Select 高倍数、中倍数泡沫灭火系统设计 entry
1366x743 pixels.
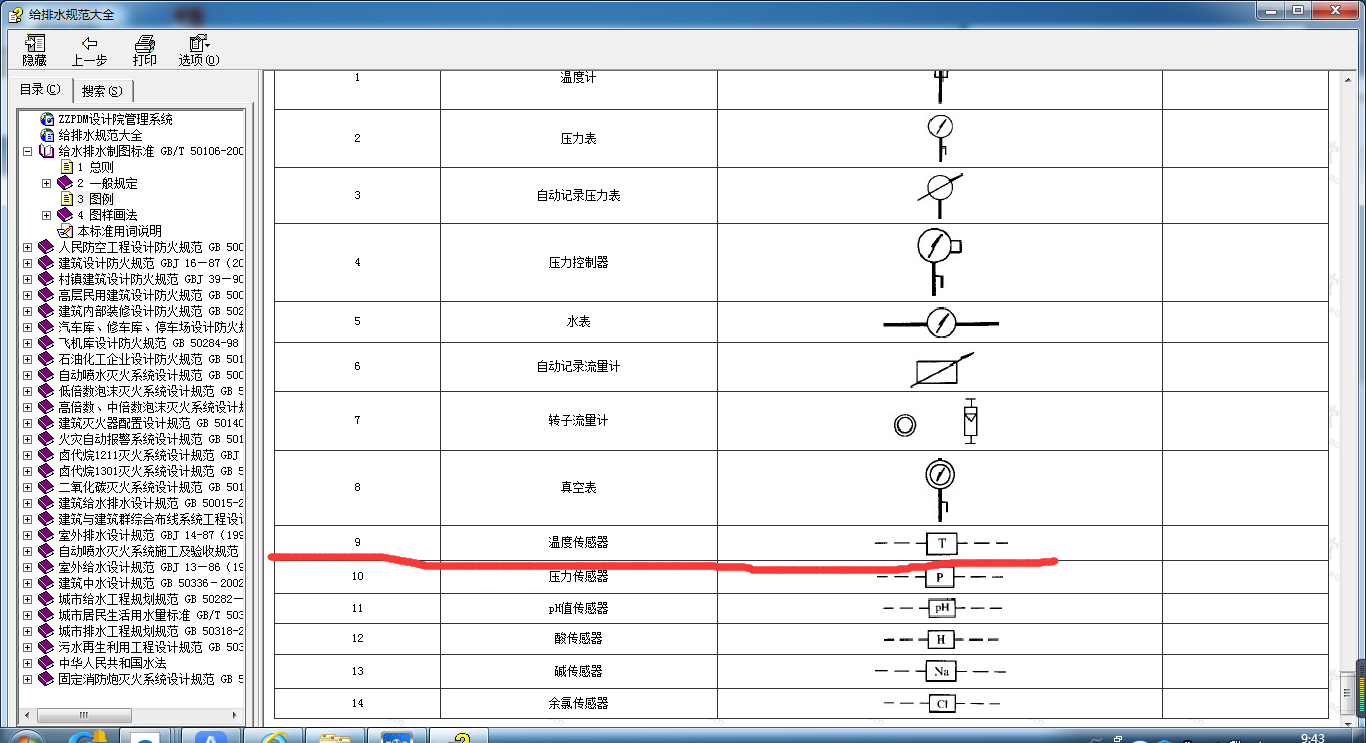[x=151, y=407]
